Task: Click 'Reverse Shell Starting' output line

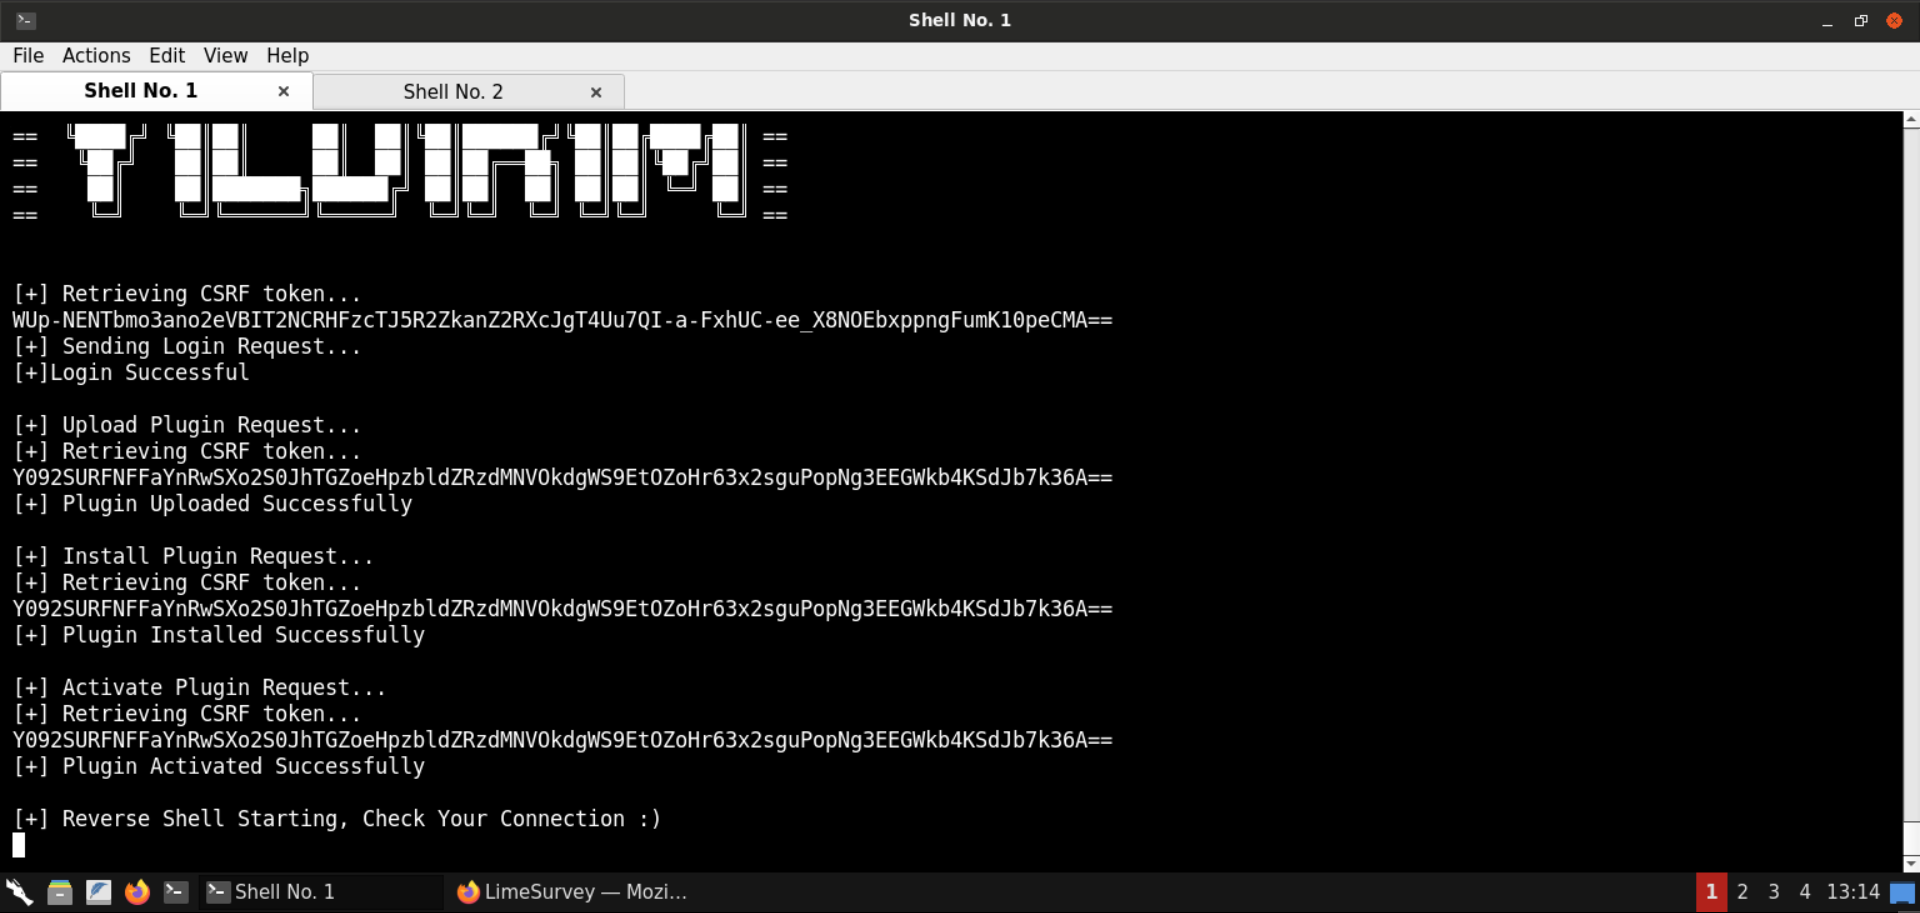Action: tap(337, 819)
